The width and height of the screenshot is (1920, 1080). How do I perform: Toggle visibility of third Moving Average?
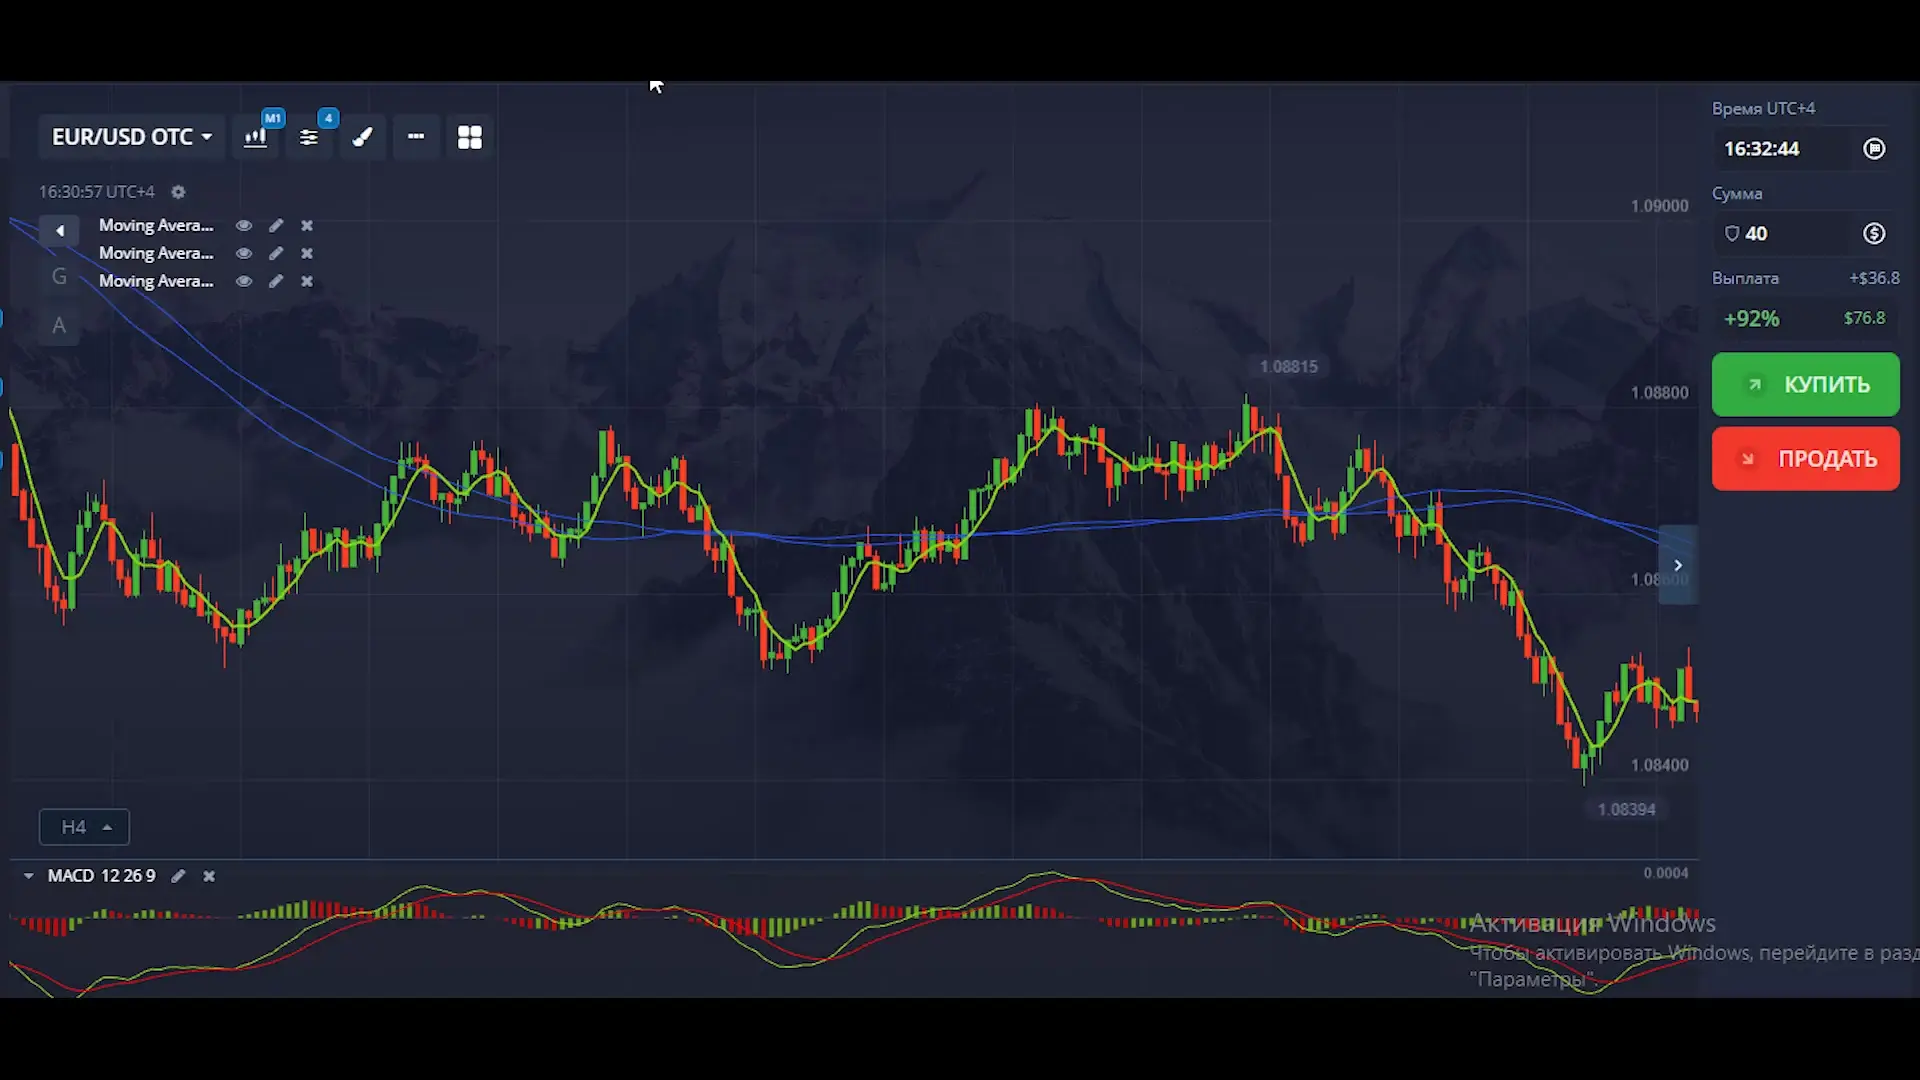[x=243, y=282]
